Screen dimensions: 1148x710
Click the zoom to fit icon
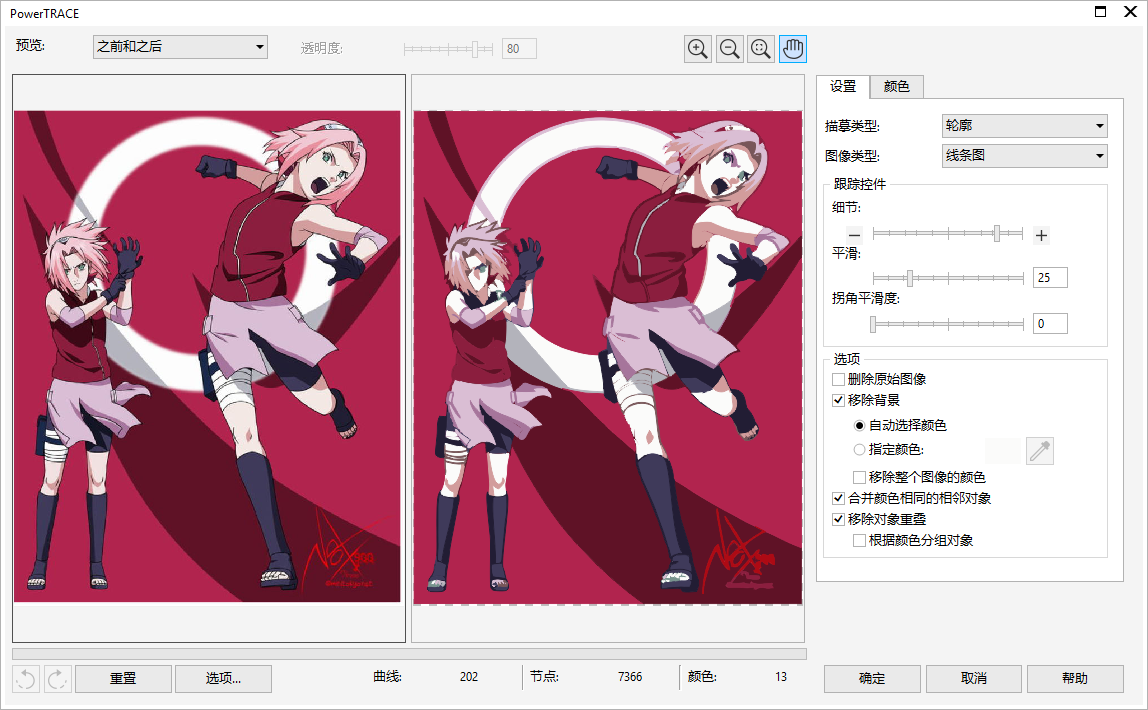pyautogui.click(x=761, y=49)
